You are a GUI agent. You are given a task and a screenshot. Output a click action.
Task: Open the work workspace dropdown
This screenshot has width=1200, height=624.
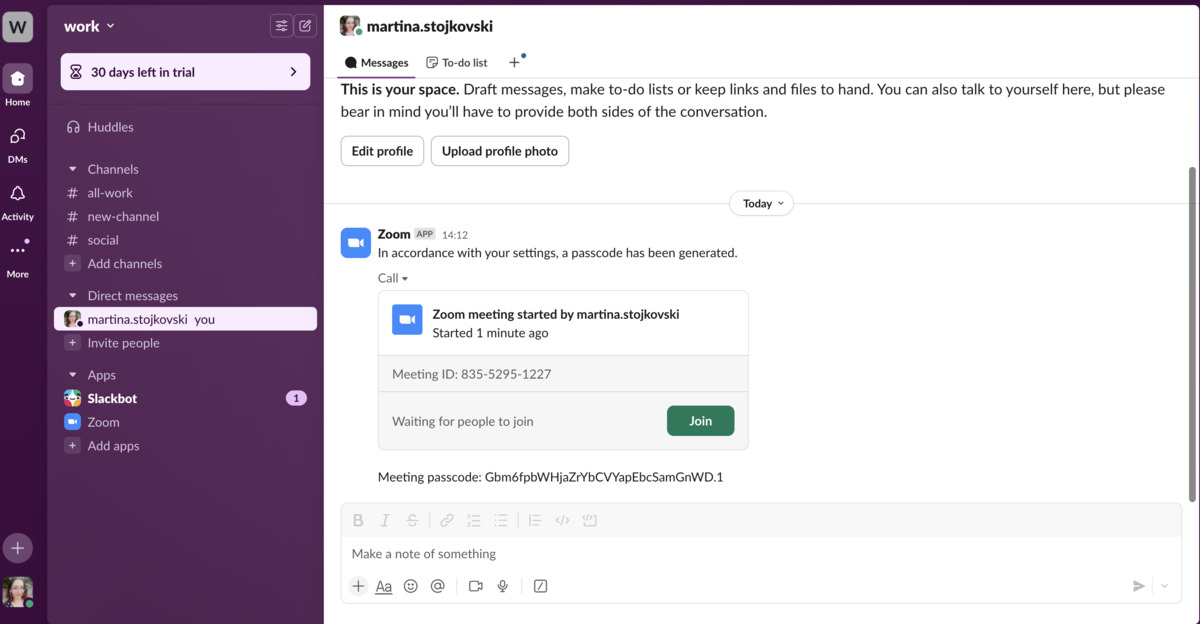point(89,26)
